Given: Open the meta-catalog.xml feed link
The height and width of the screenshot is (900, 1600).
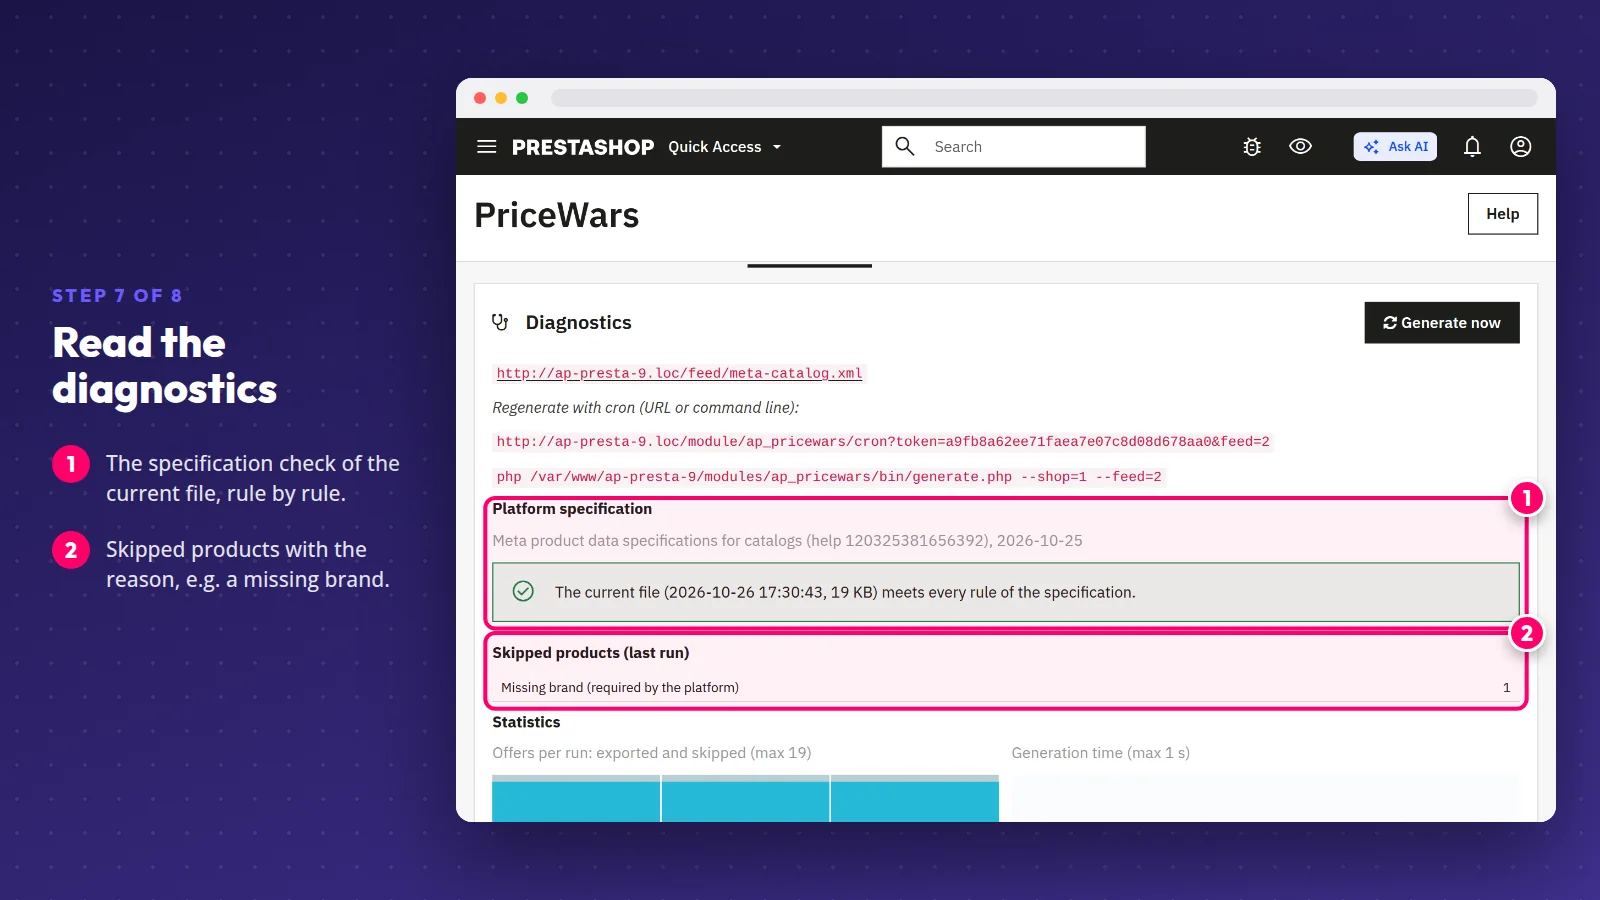Looking at the screenshot, I should click(679, 373).
